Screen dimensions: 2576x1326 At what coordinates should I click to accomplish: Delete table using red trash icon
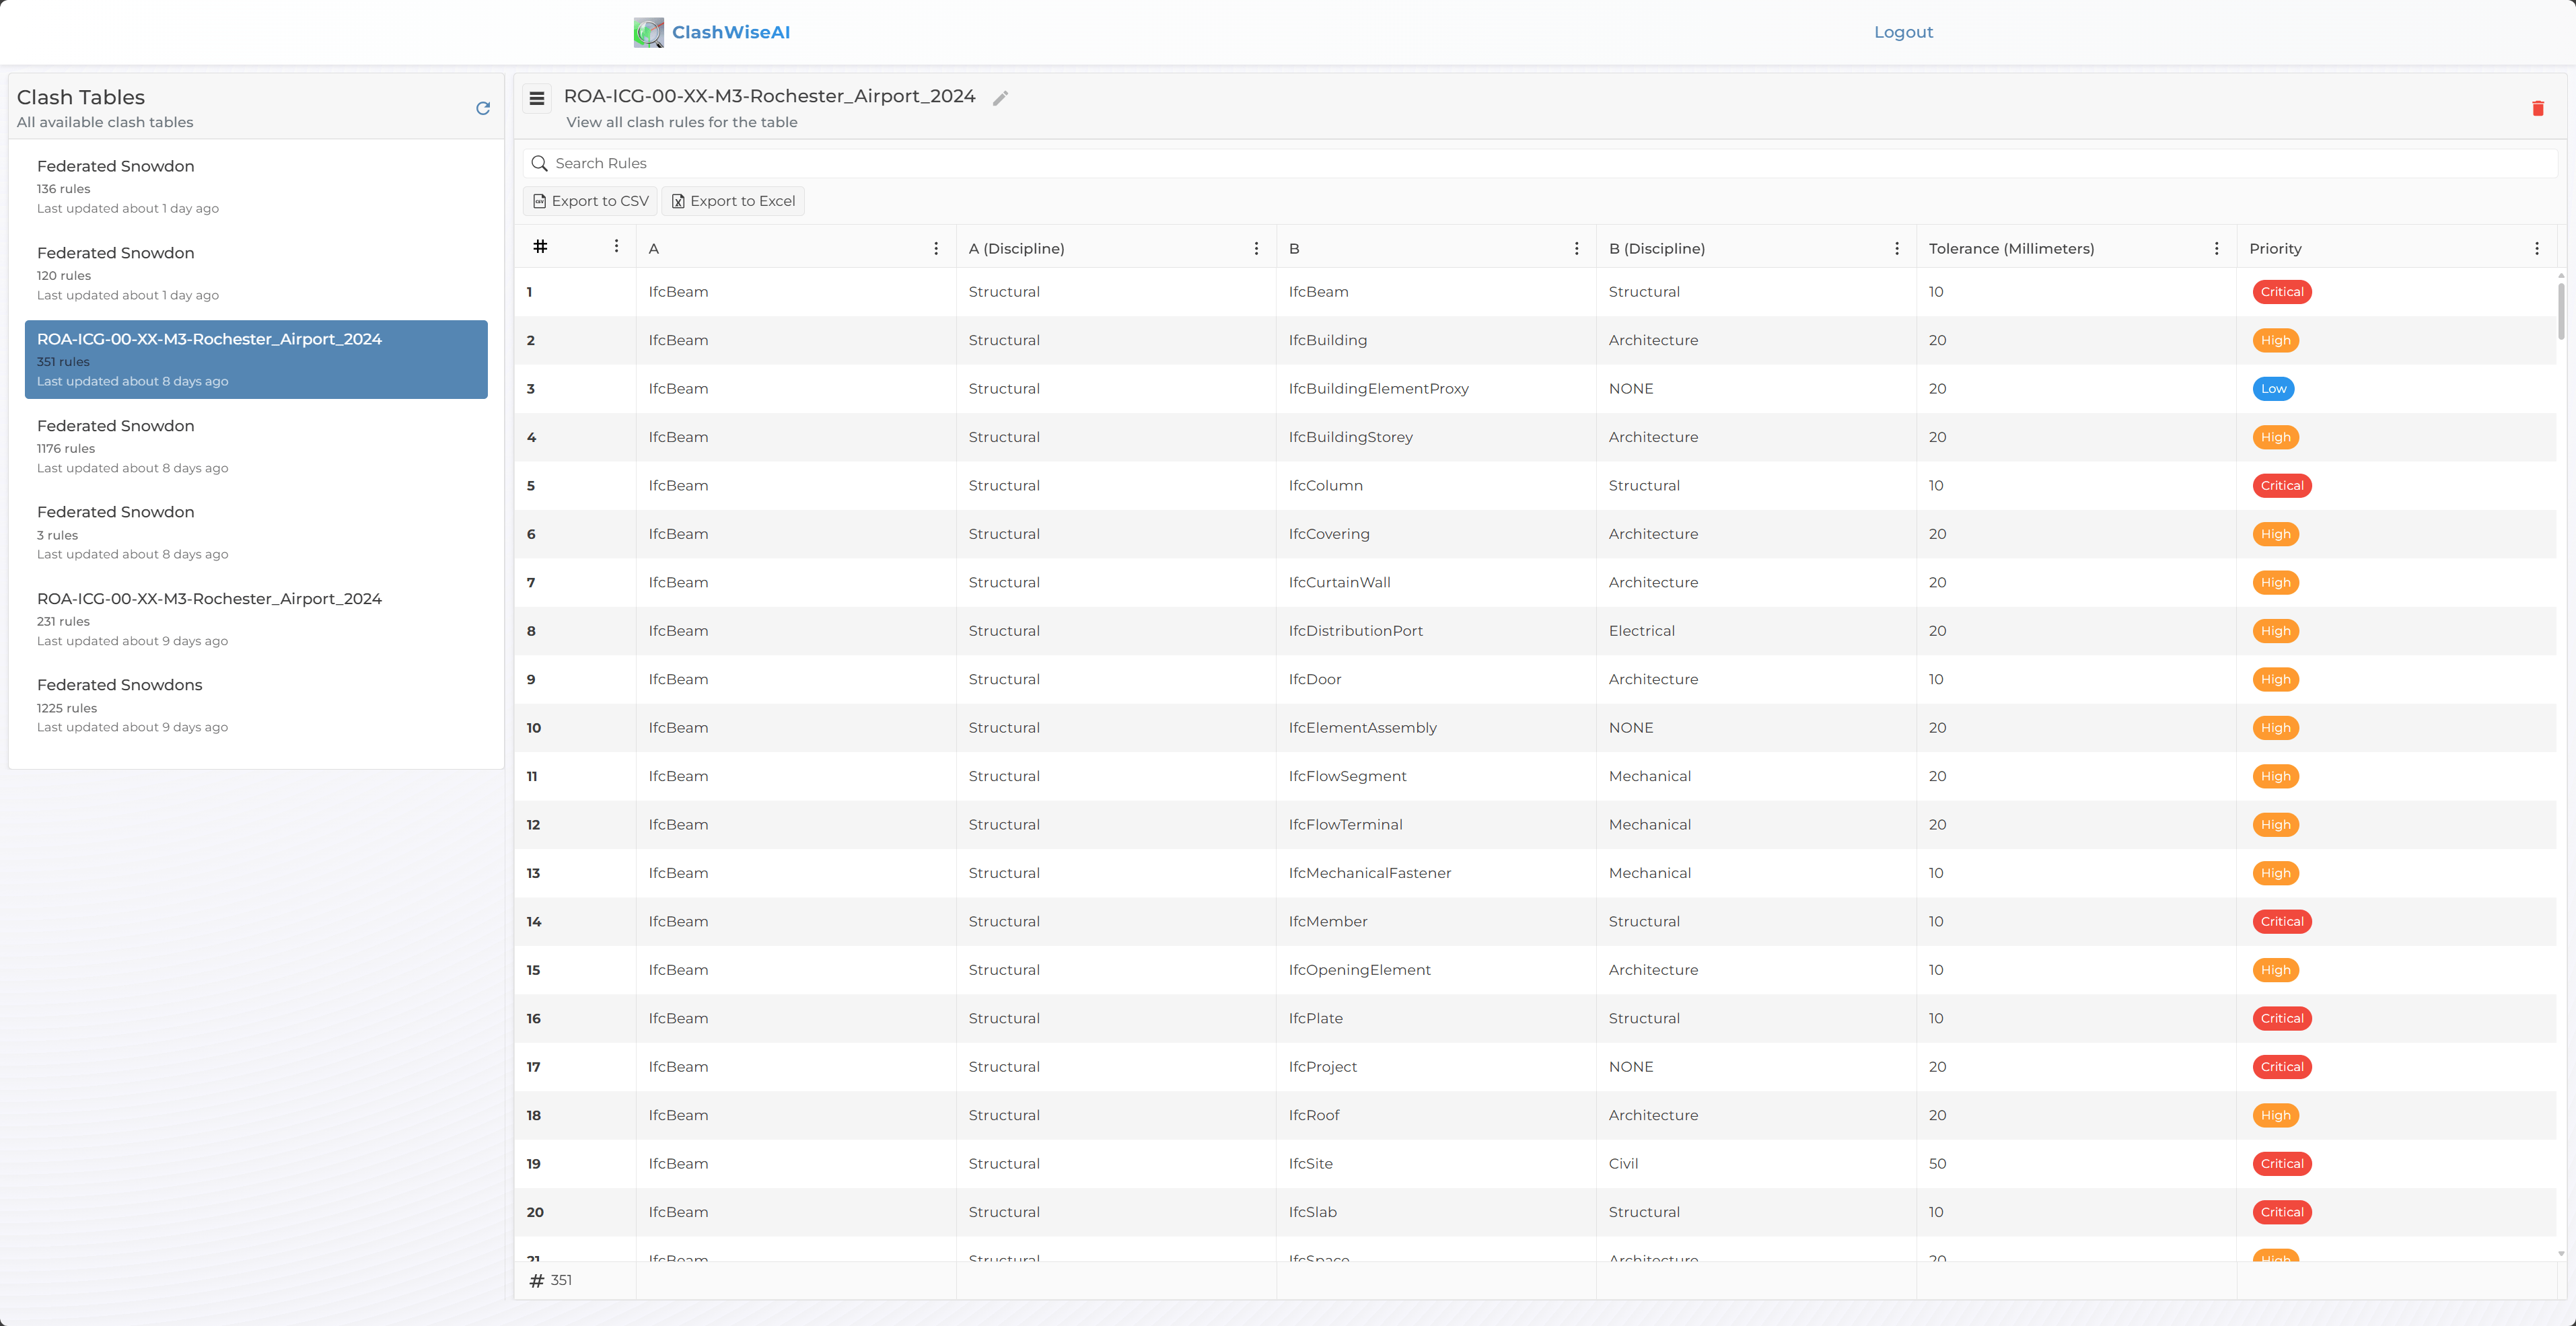(x=2537, y=108)
